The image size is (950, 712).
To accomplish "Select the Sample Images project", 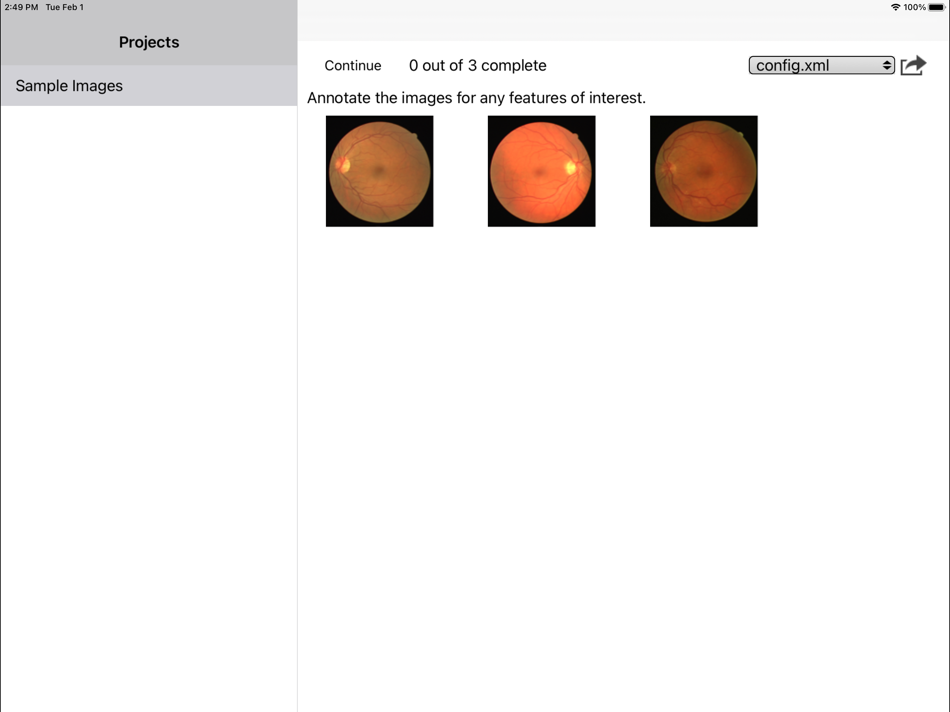I will tap(149, 85).
